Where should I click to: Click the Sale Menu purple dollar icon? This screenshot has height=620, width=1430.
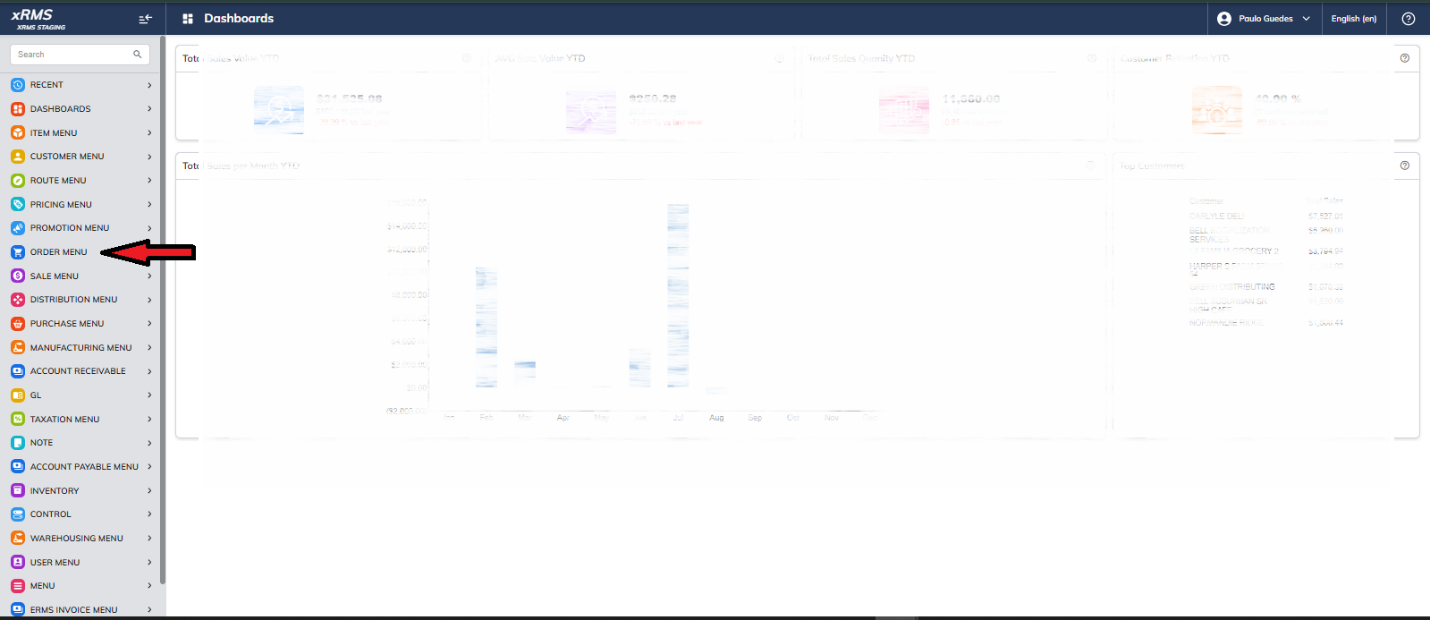click(18, 276)
